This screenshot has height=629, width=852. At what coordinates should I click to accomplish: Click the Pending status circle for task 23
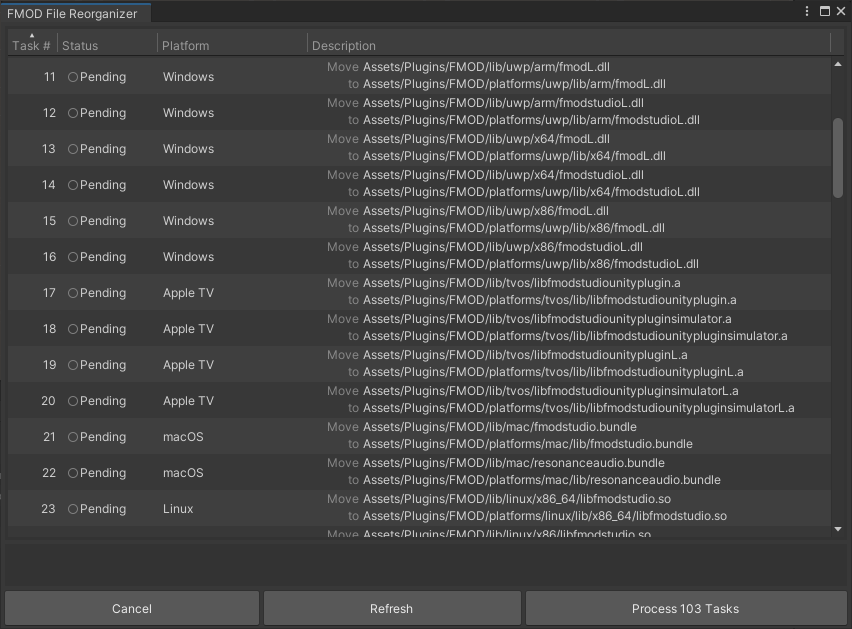tap(73, 509)
